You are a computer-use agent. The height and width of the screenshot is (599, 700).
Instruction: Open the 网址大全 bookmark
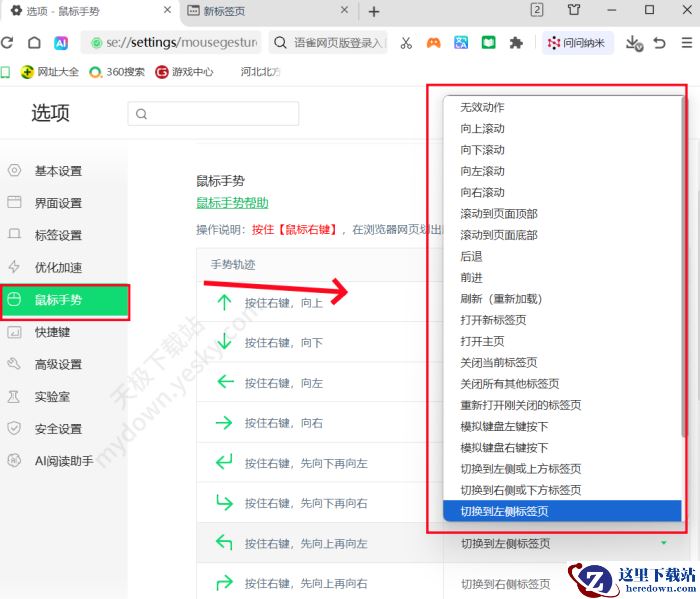(50, 72)
